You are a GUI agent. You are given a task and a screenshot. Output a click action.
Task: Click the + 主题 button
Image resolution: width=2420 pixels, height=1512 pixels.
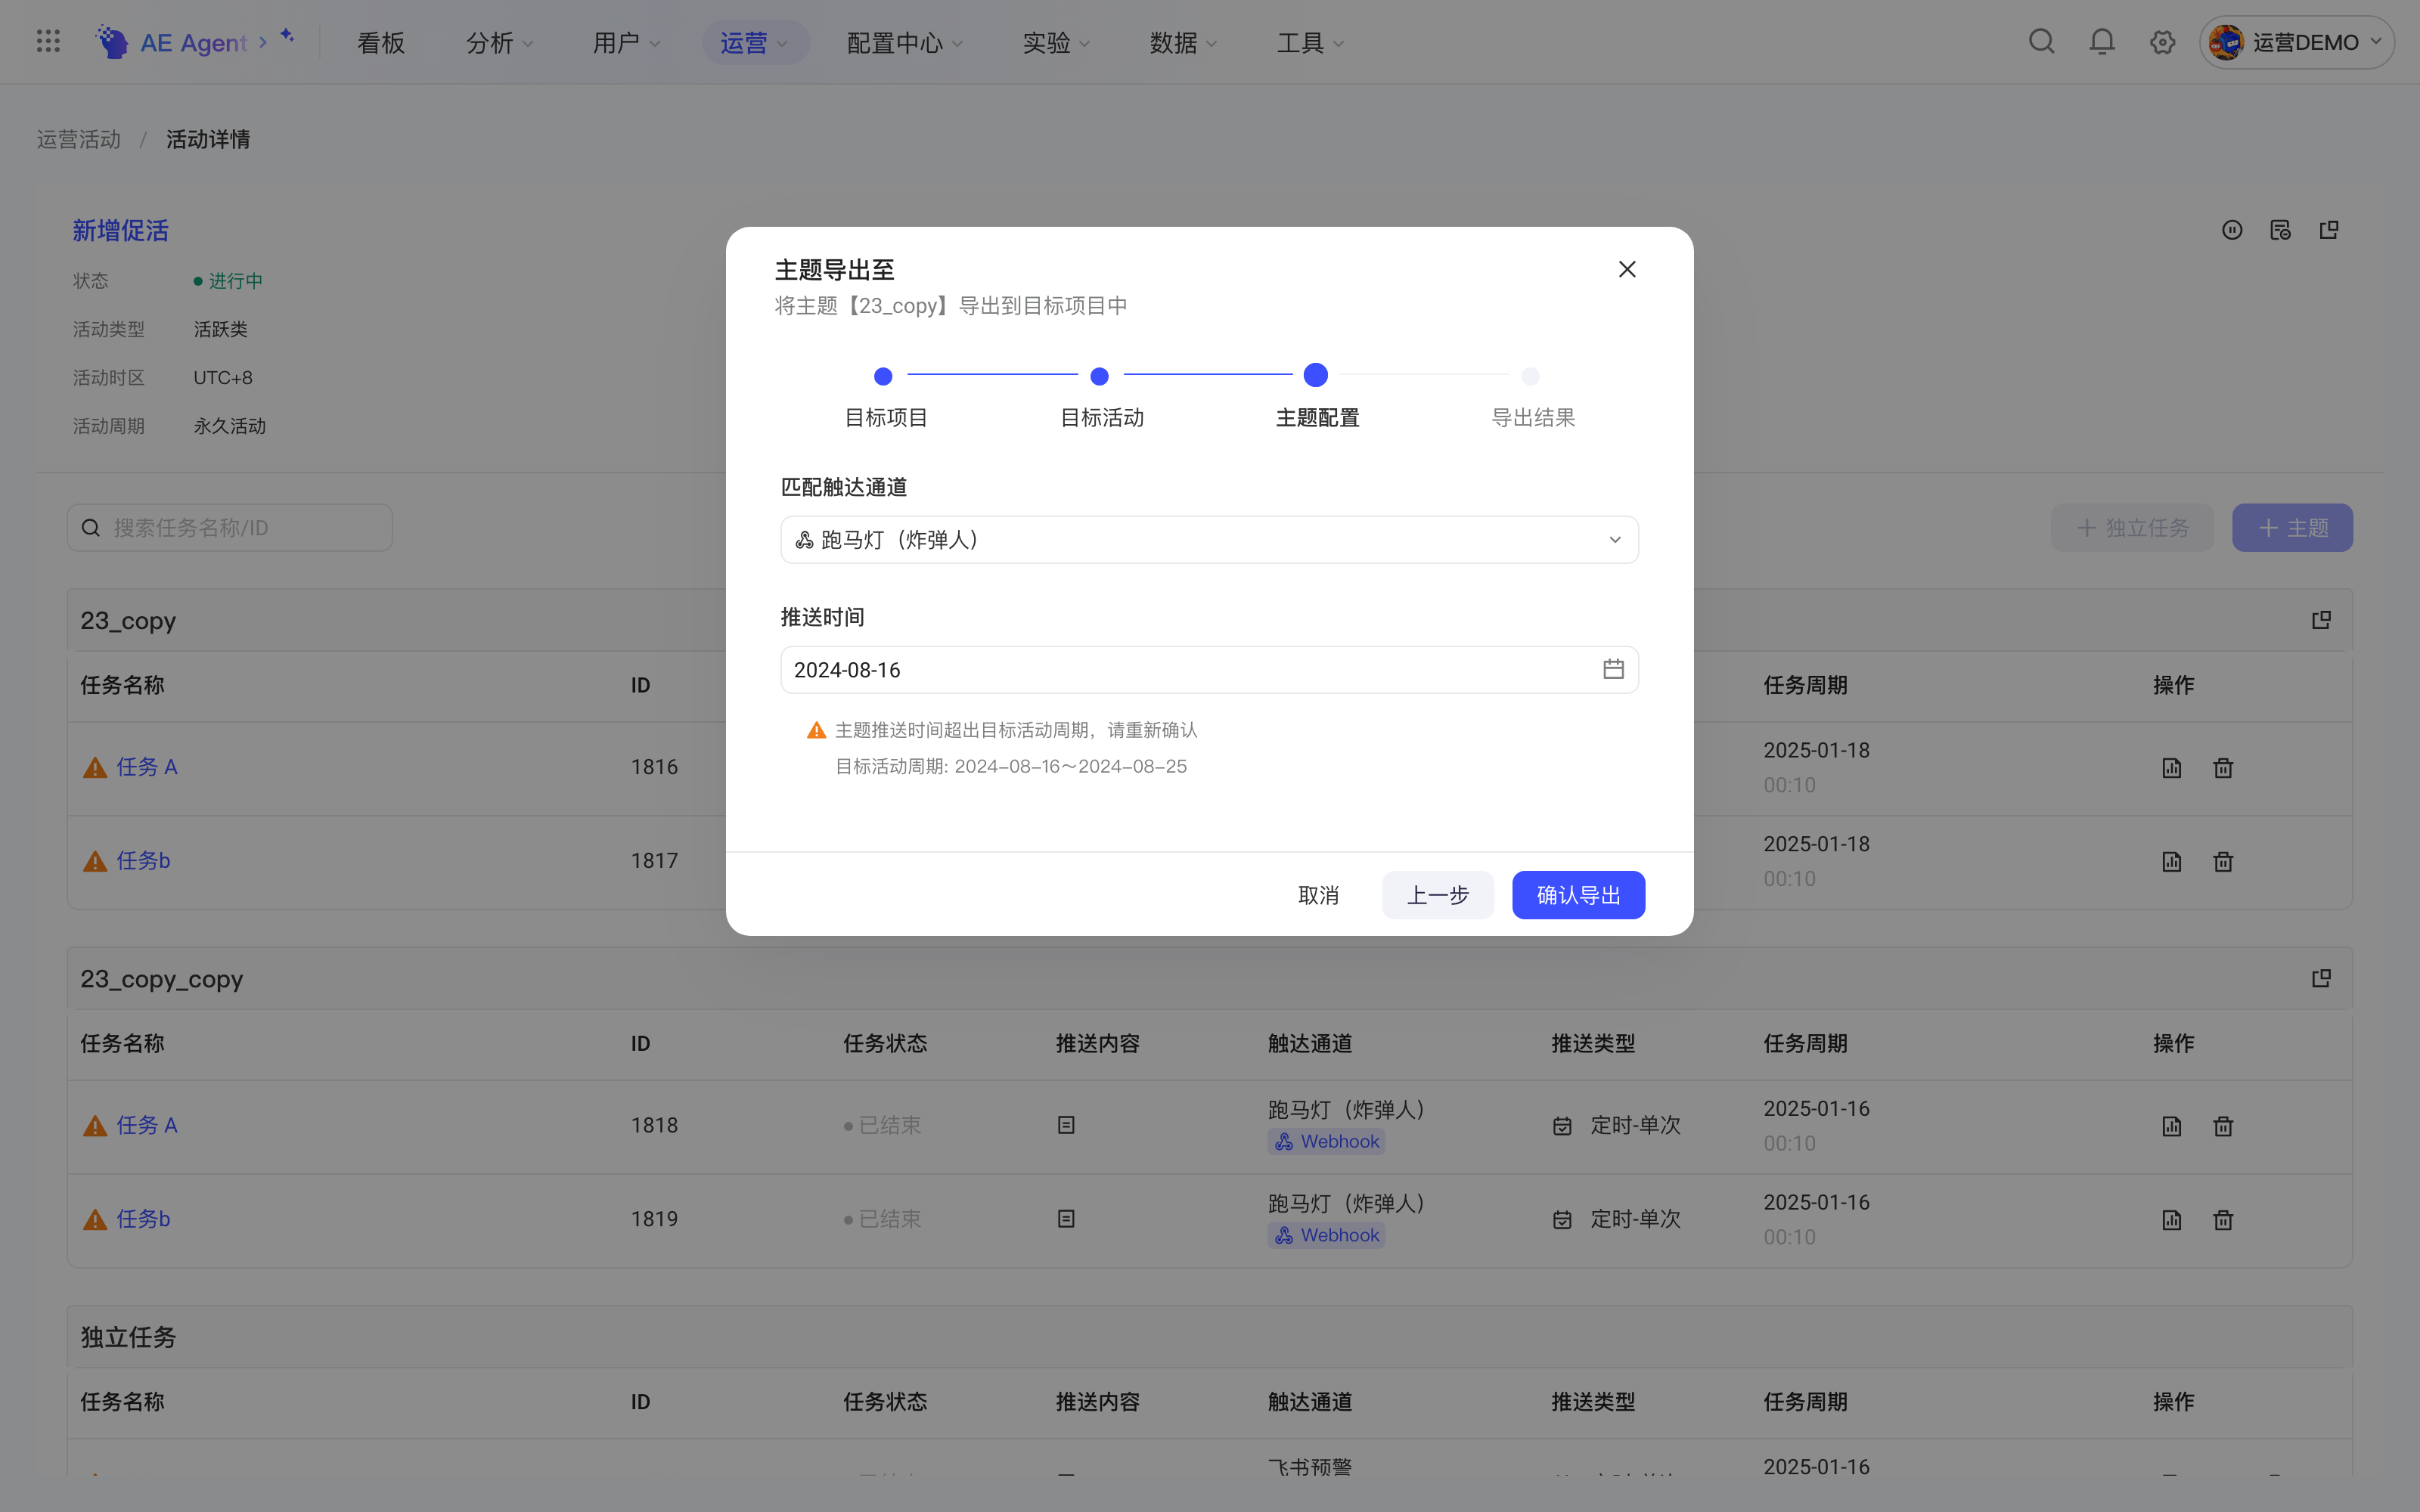click(2292, 528)
